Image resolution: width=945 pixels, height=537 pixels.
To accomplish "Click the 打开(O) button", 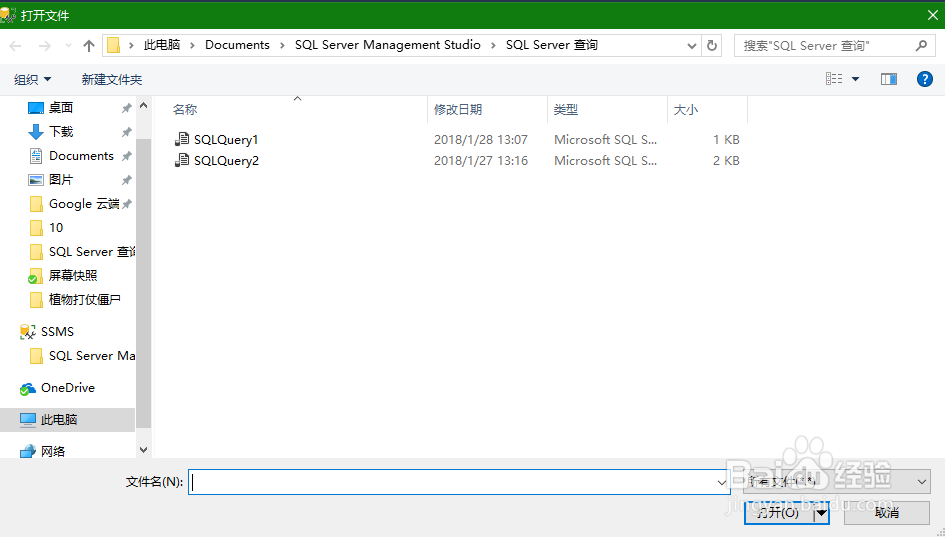I will (x=779, y=513).
